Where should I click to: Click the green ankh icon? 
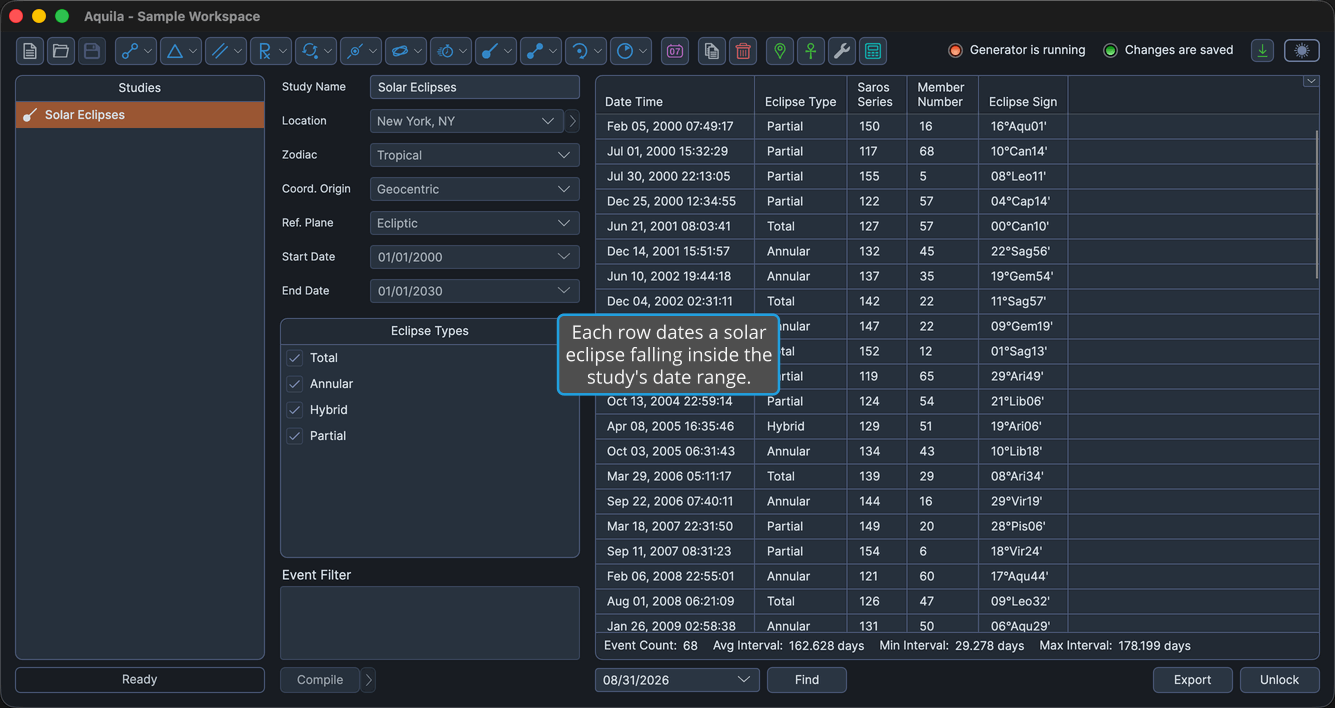811,51
